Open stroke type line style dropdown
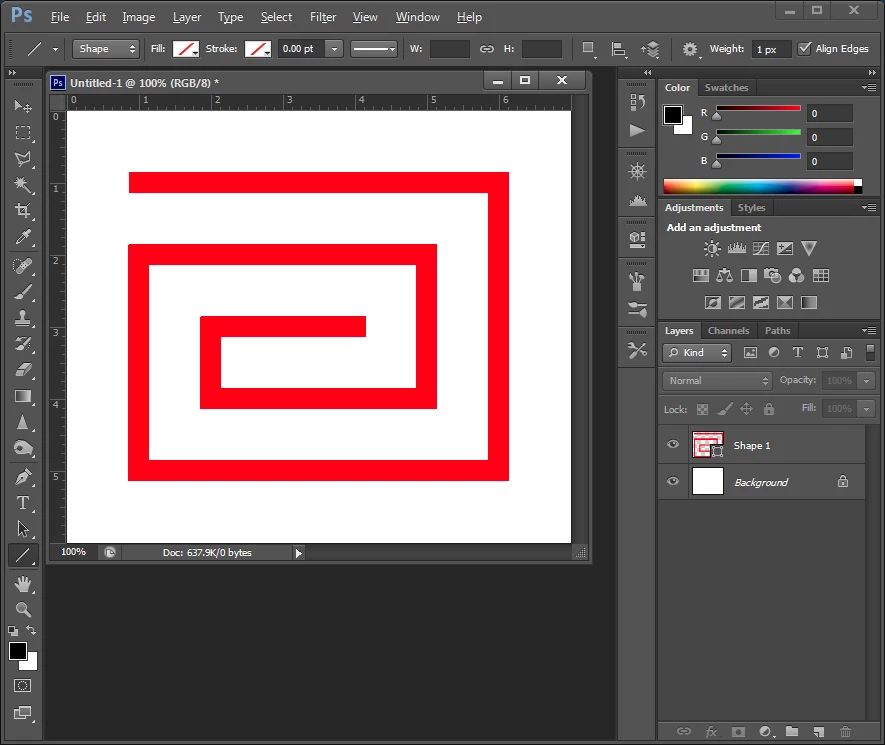The height and width of the screenshot is (745, 885). 374,49
